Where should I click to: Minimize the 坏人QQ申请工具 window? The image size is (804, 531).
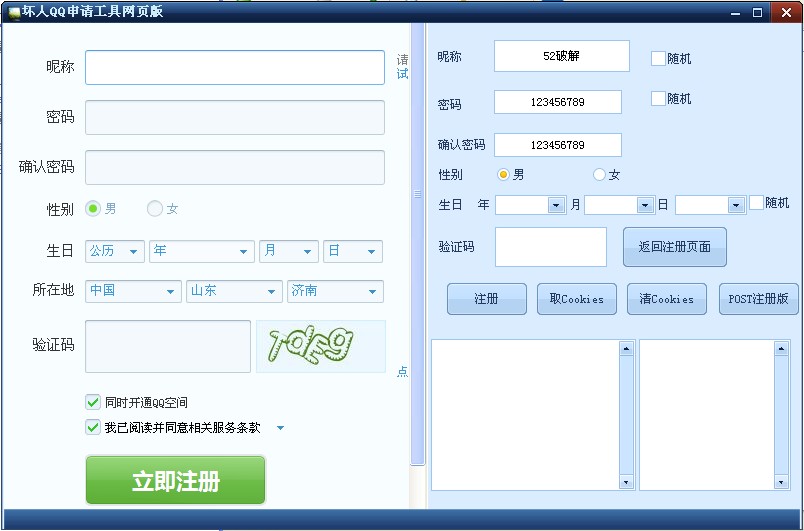735,13
